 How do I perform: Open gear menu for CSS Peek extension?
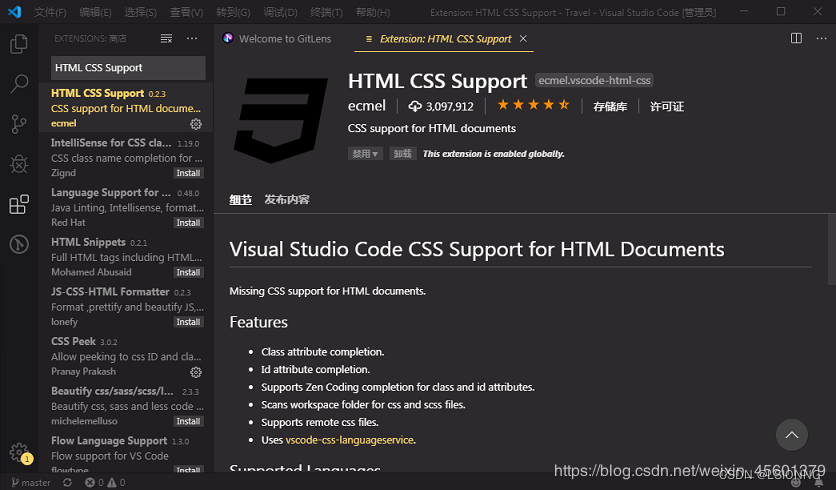[x=196, y=372]
